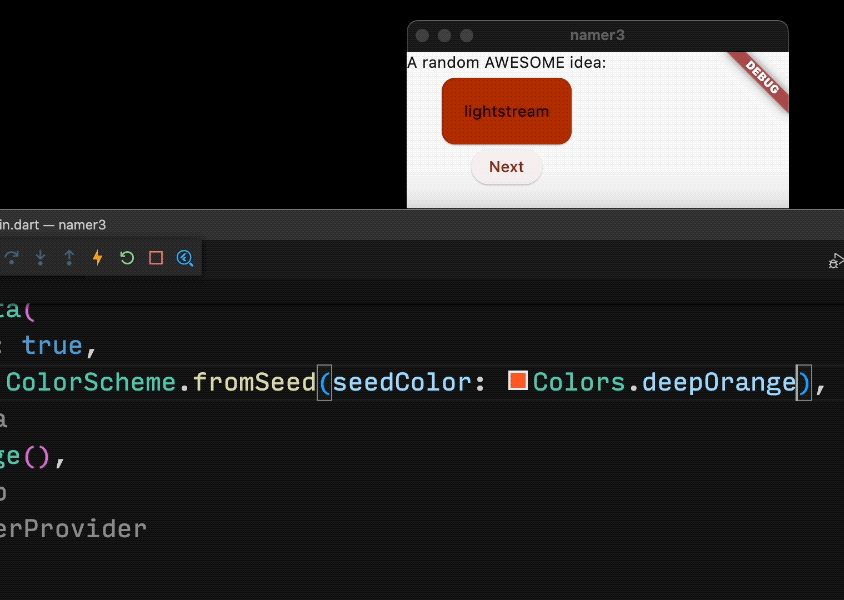This screenshot has height=600, width=844.
Task: Click the 'deepOrange' text in the code
Action: point(718,382)
